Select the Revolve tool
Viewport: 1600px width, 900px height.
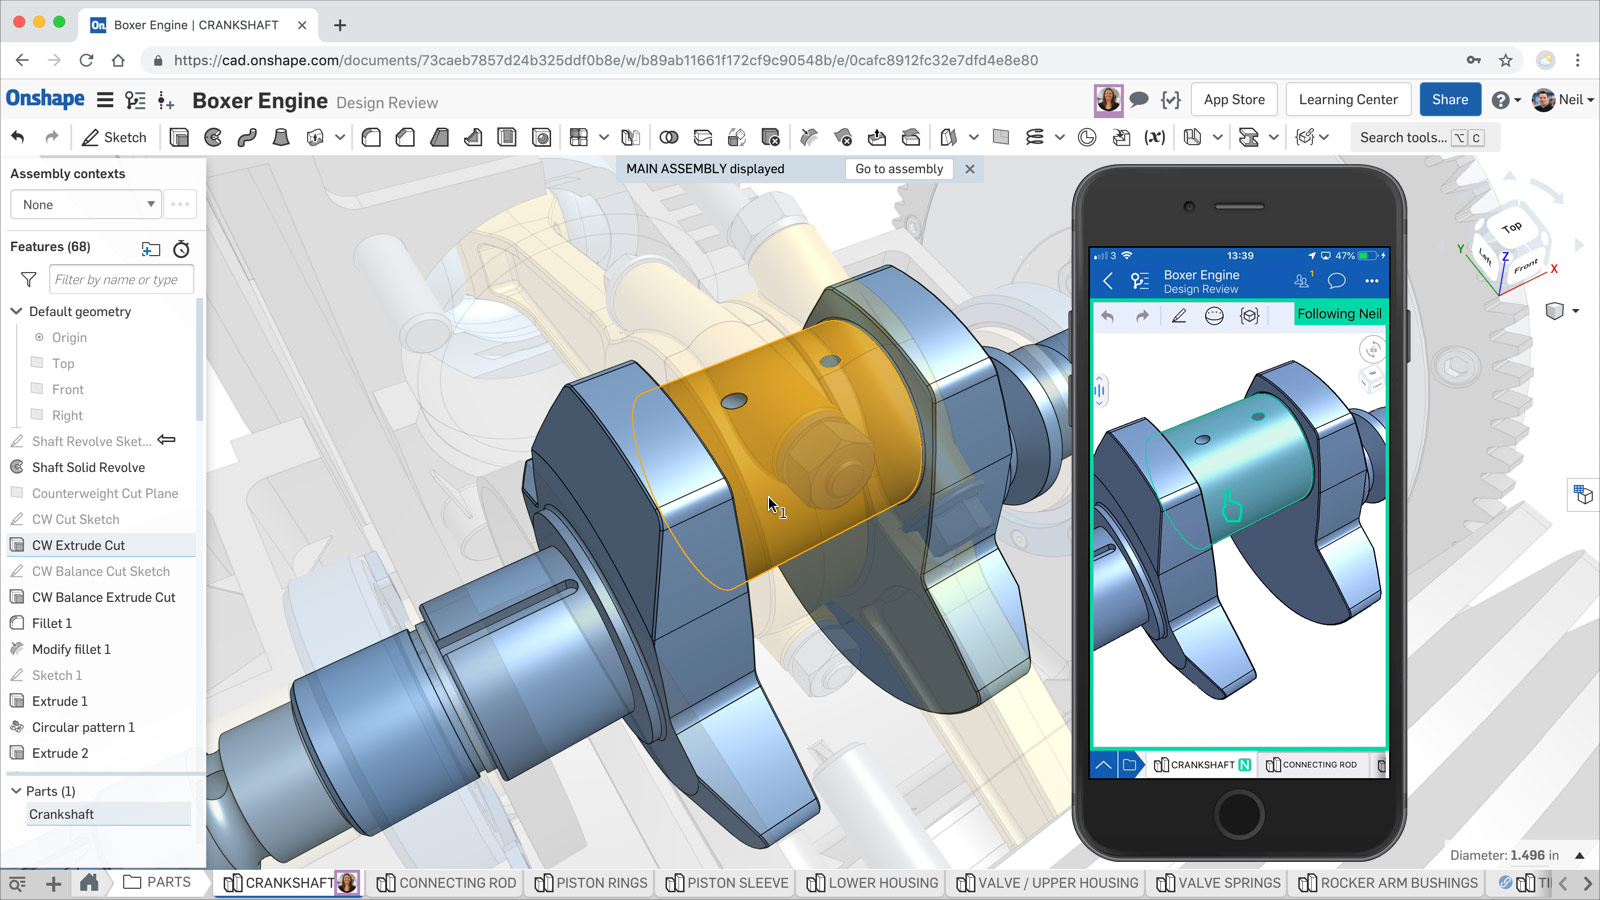pyautogui.click(x=212, y=137)
